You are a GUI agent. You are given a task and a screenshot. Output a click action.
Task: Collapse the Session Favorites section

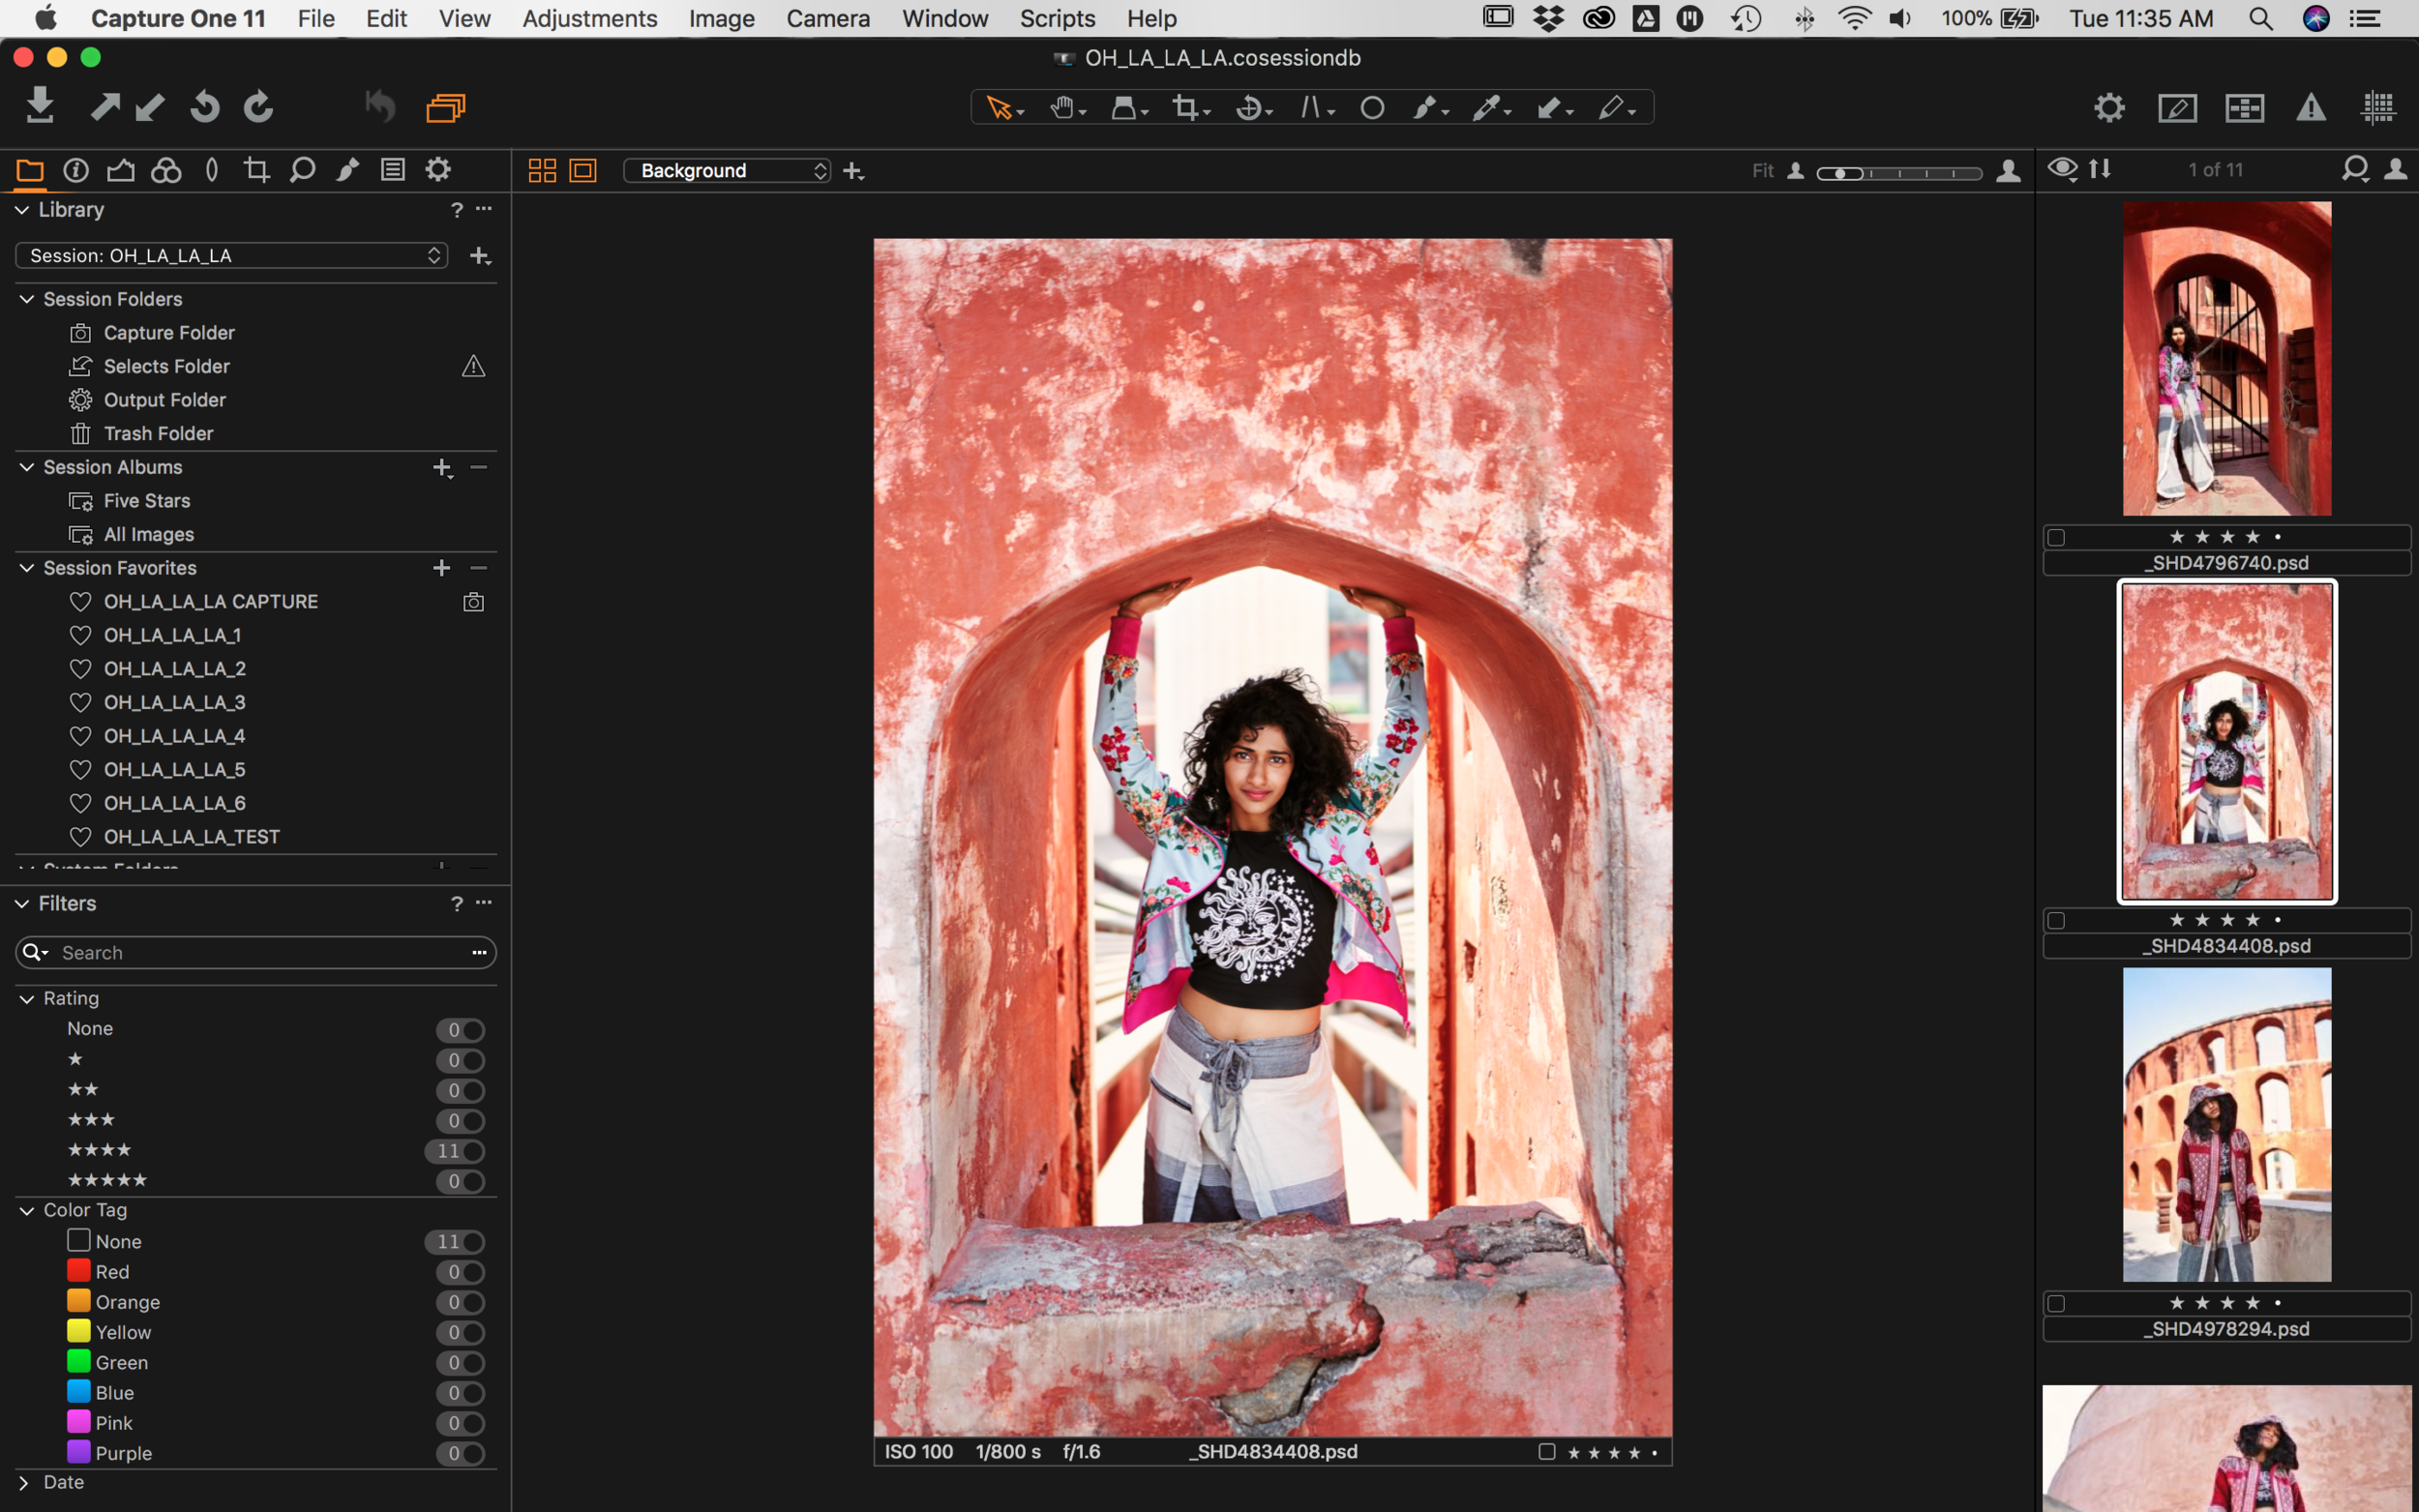pos(27,568)
